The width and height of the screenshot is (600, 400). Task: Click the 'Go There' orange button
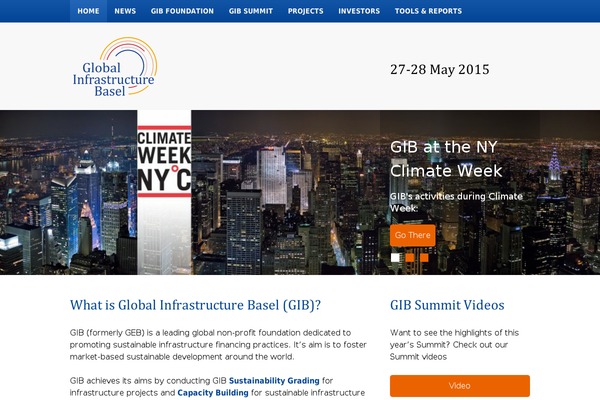[x=412, y=235]
